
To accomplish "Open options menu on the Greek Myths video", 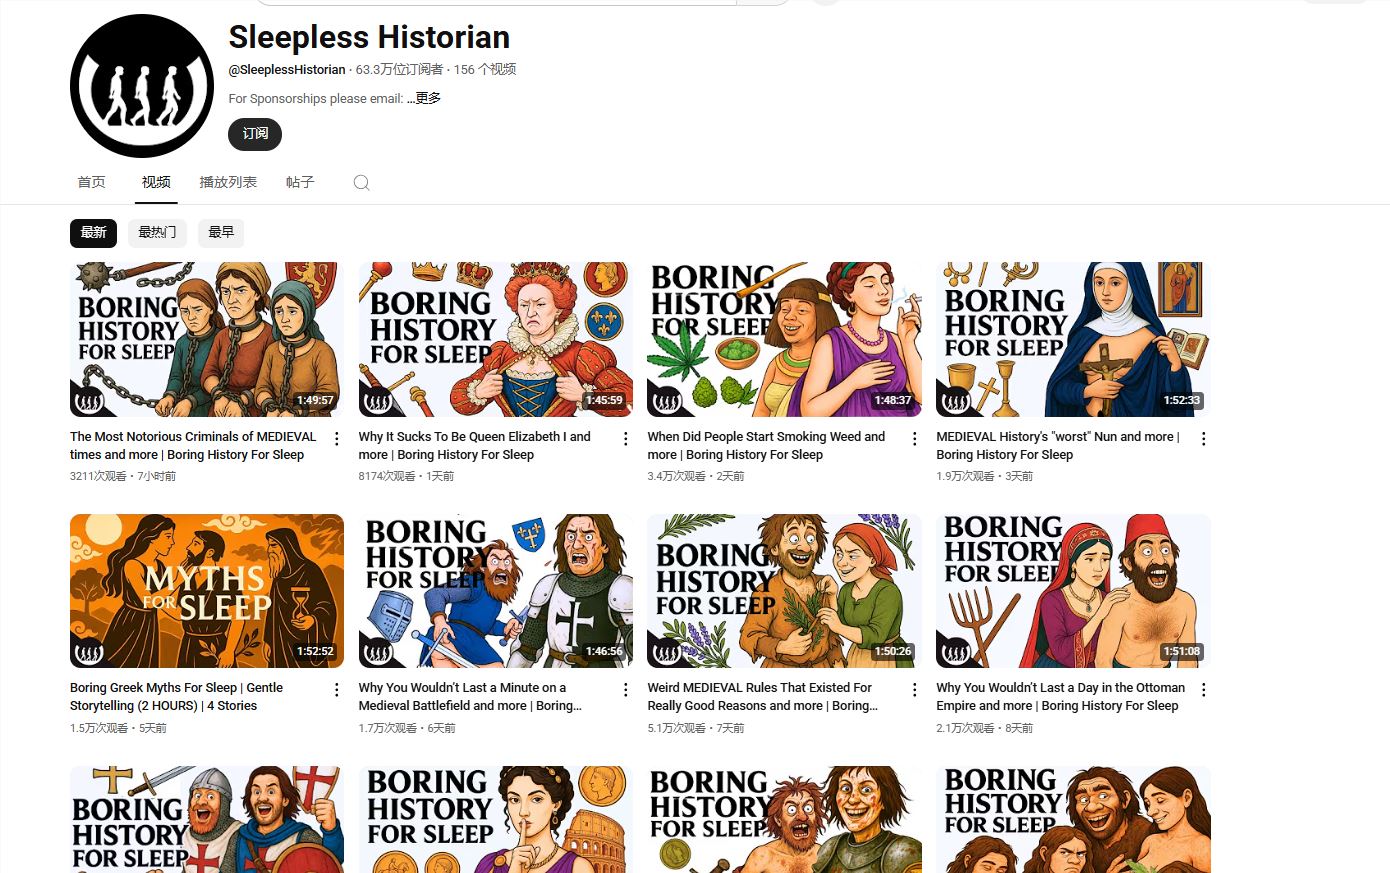I will [x=336, y=690].
